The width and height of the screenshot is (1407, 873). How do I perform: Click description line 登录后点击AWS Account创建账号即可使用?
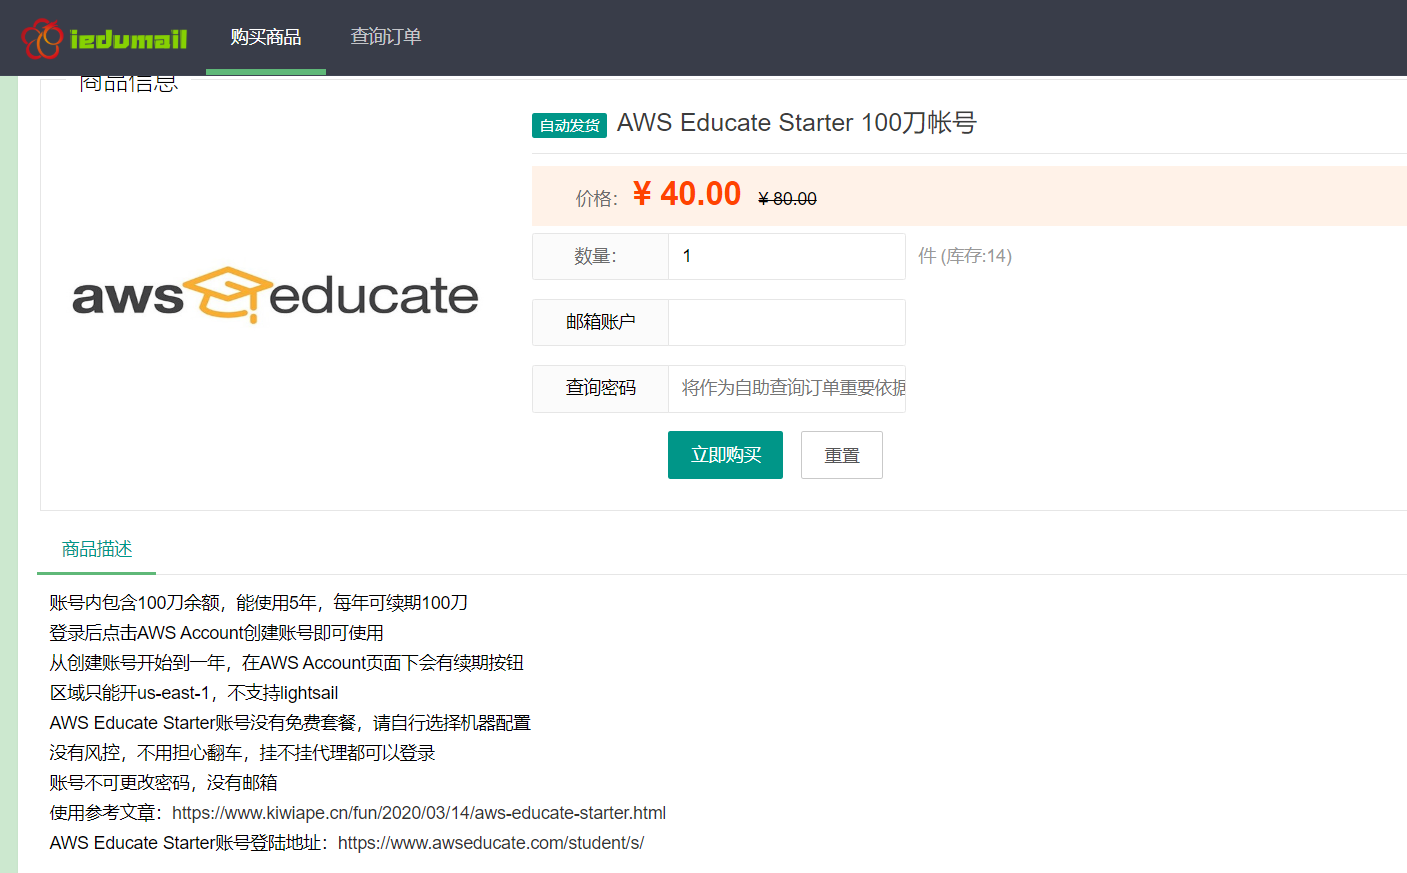216,633
